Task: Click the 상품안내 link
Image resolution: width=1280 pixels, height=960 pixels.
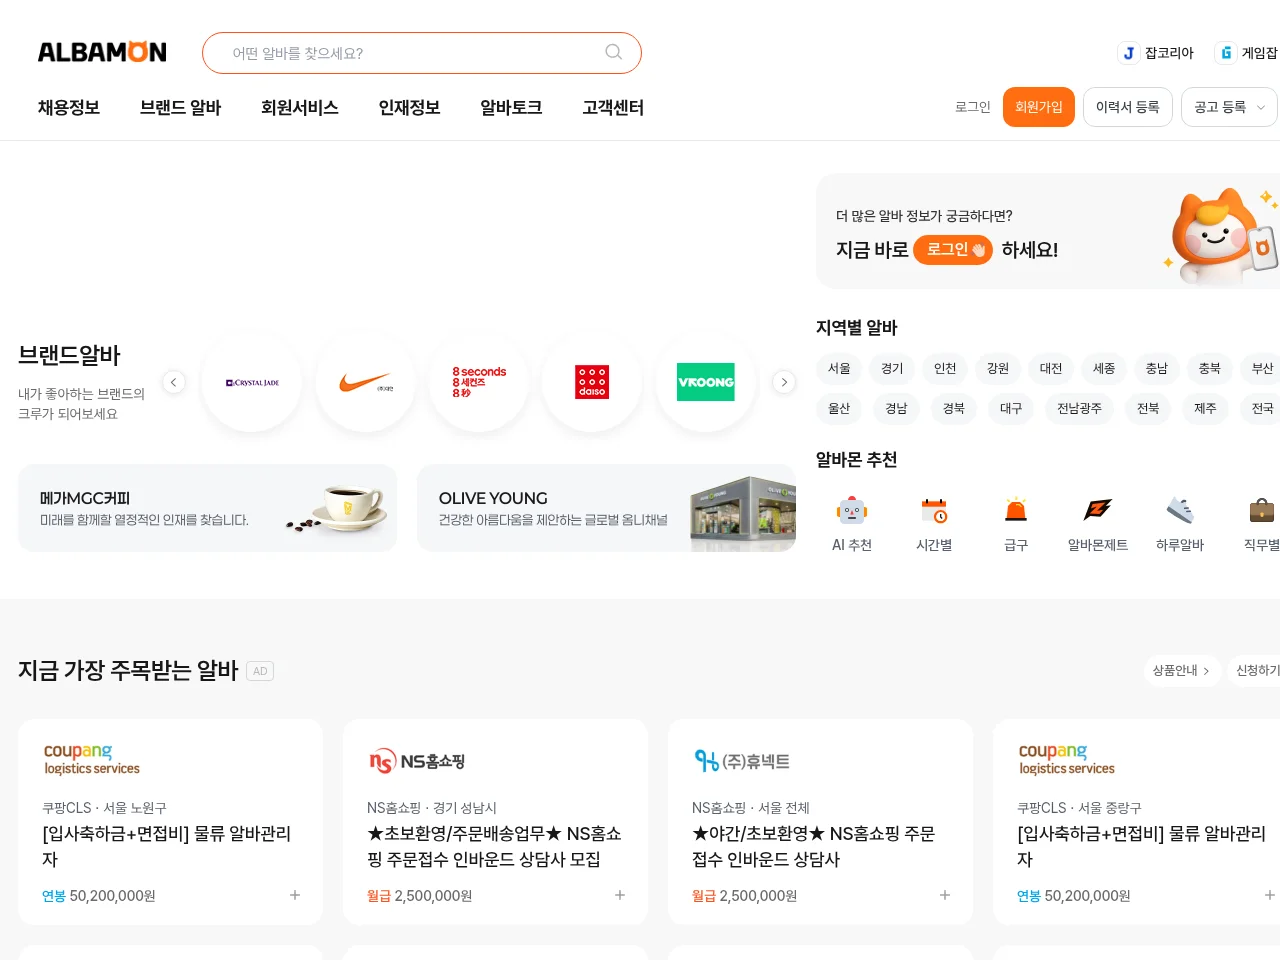Action: pos(1181,671)
